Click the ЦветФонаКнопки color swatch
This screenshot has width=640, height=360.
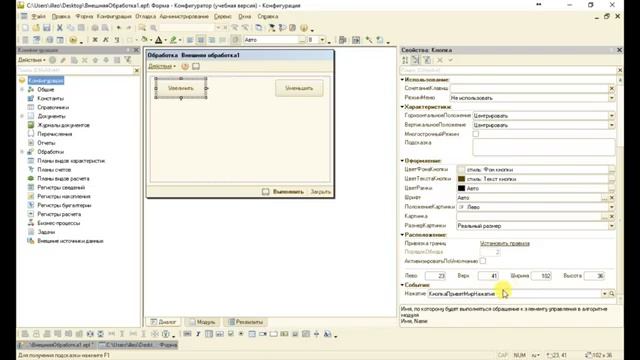(x=461, y=169)
